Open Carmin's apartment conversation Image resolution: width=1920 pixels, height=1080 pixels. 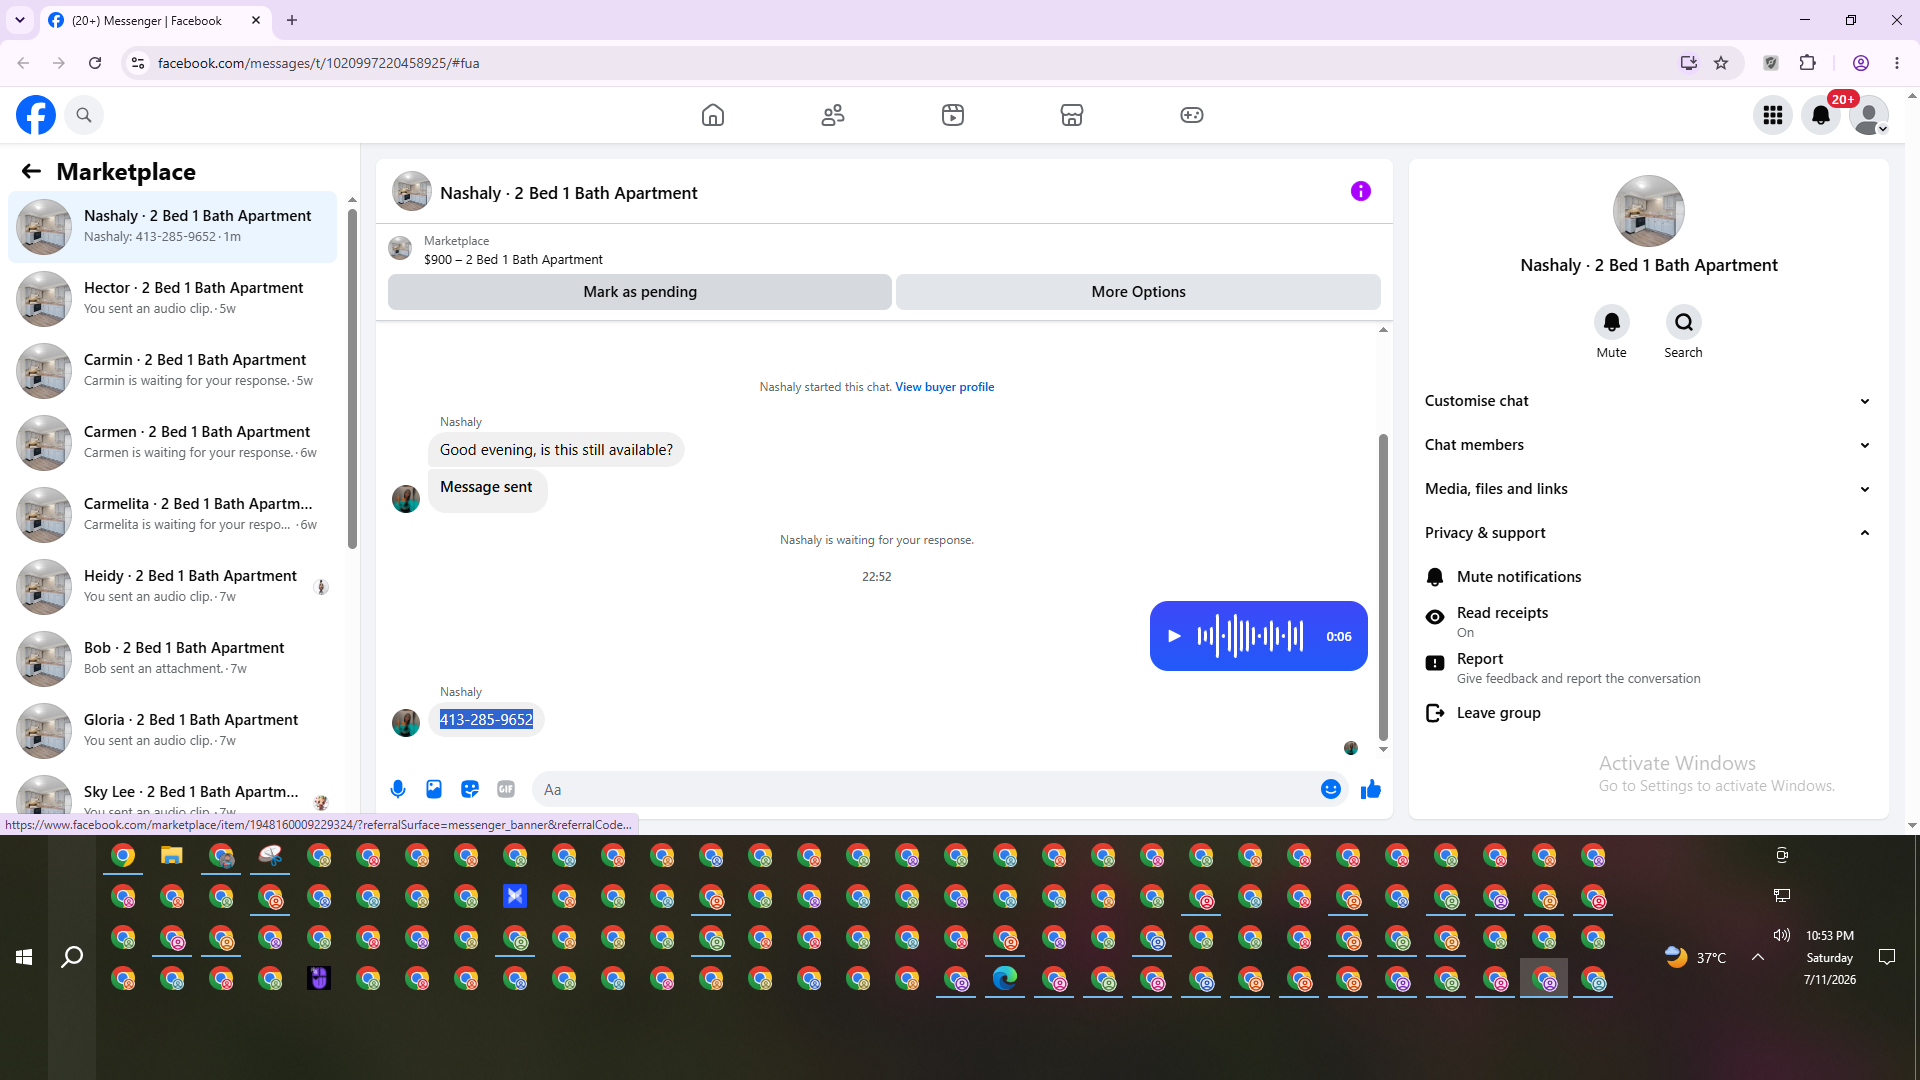[x=172, y=370]
